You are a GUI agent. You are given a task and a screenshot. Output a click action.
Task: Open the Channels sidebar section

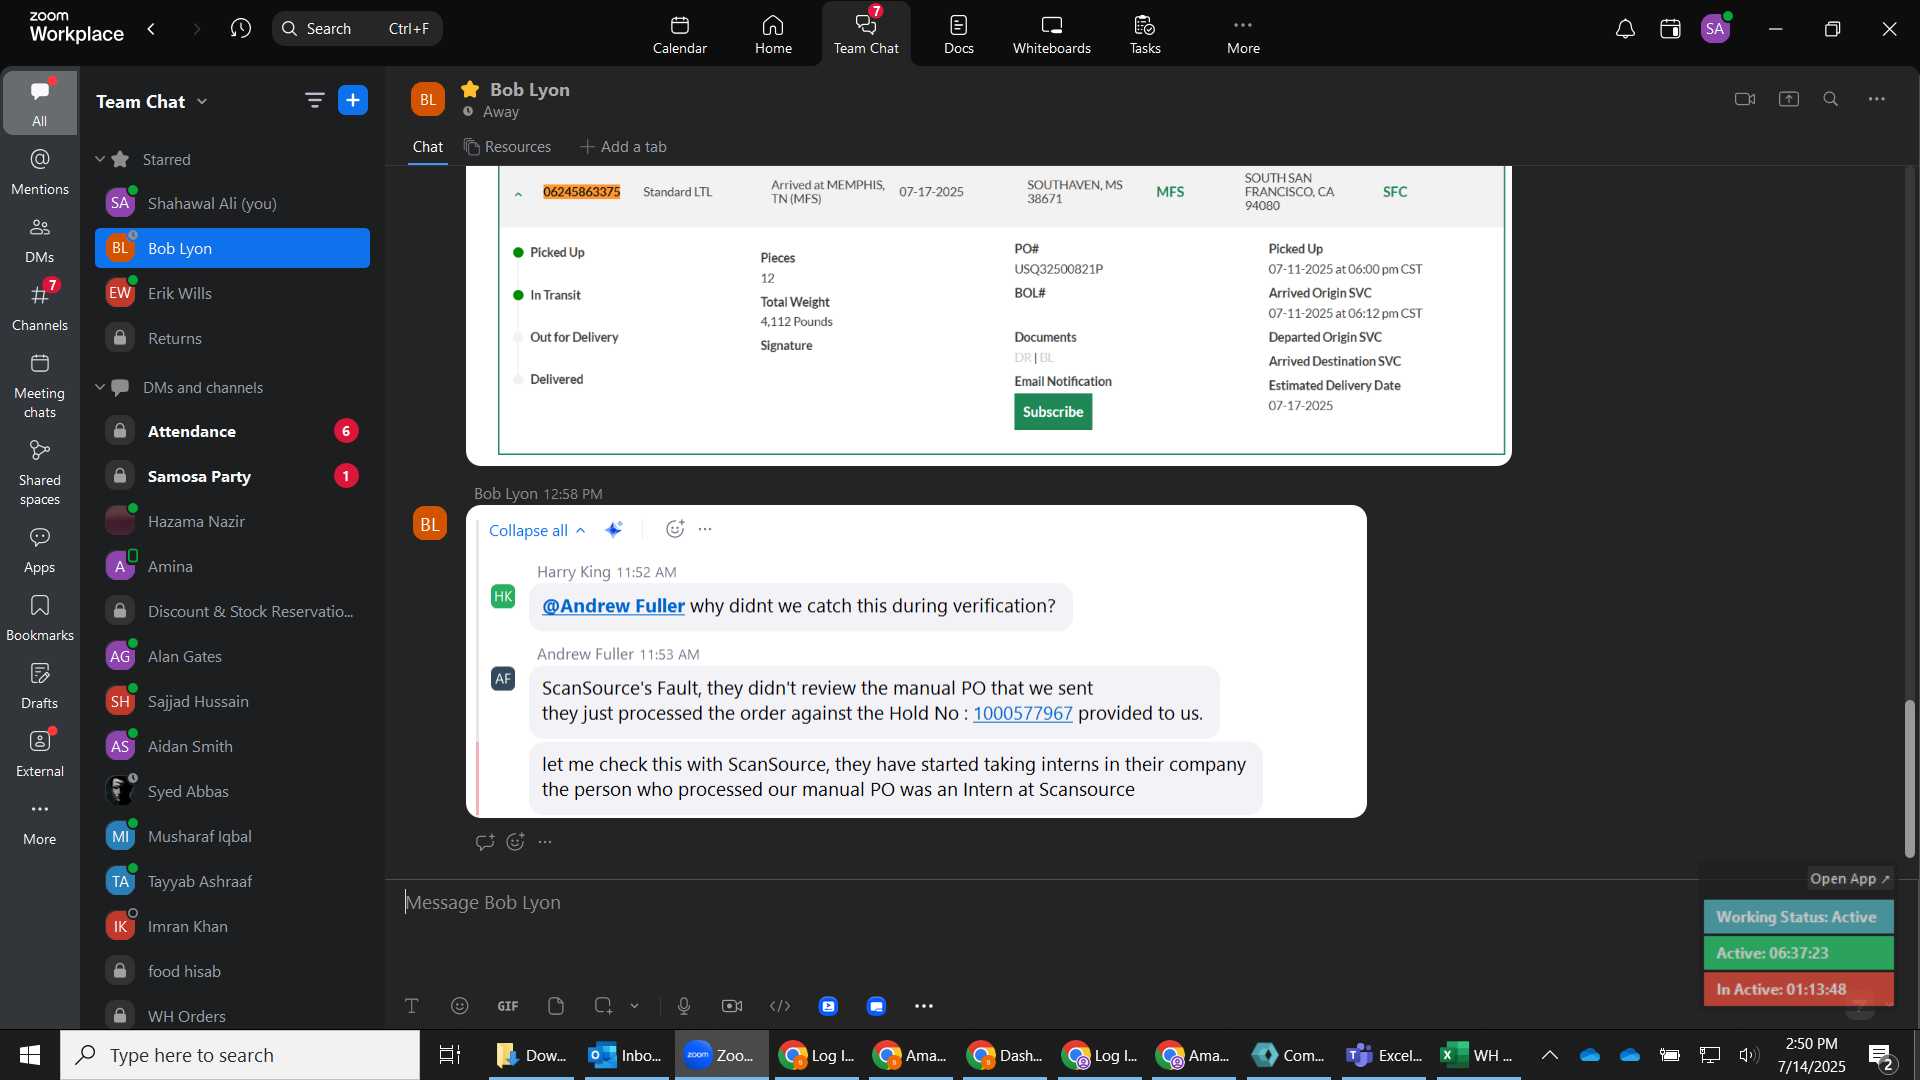coord(40,308)
